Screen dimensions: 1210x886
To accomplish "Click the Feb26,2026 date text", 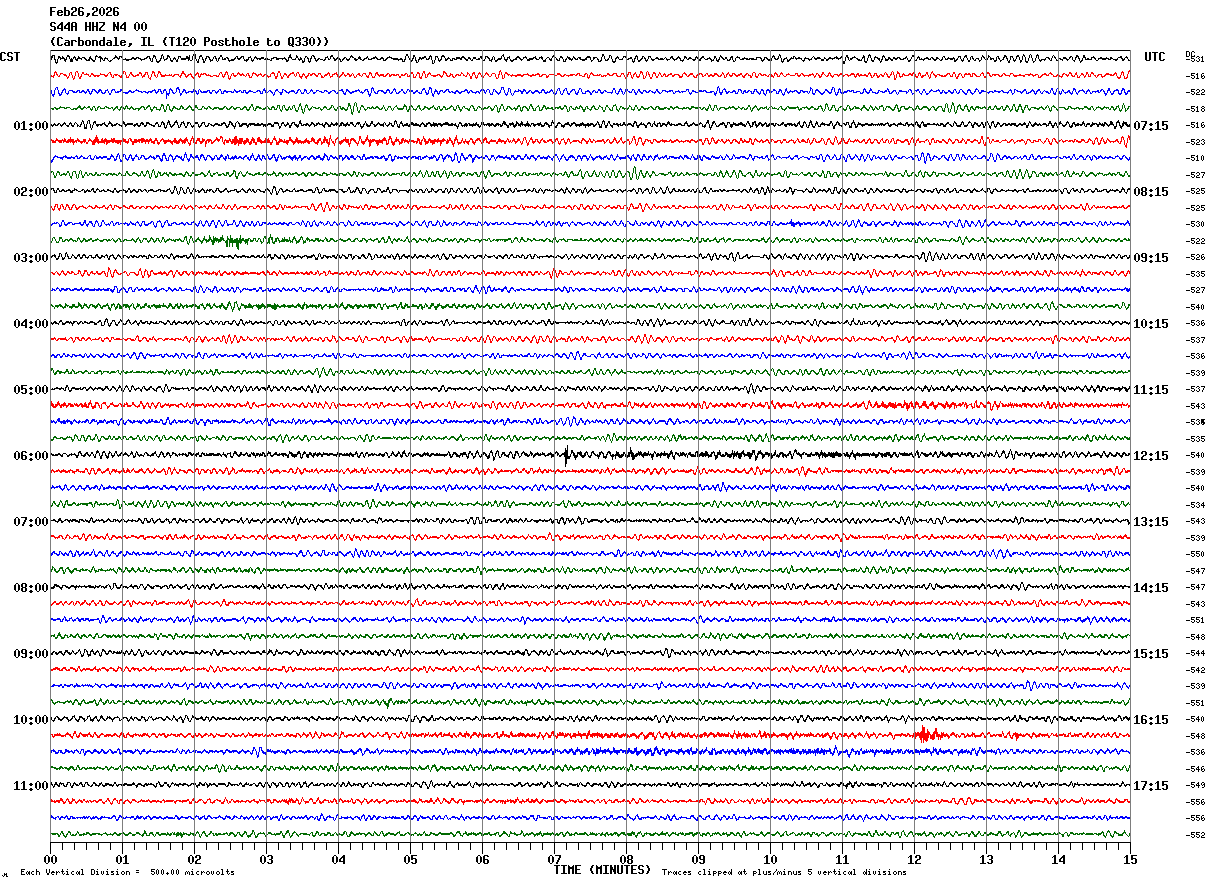I will point(84,12).
